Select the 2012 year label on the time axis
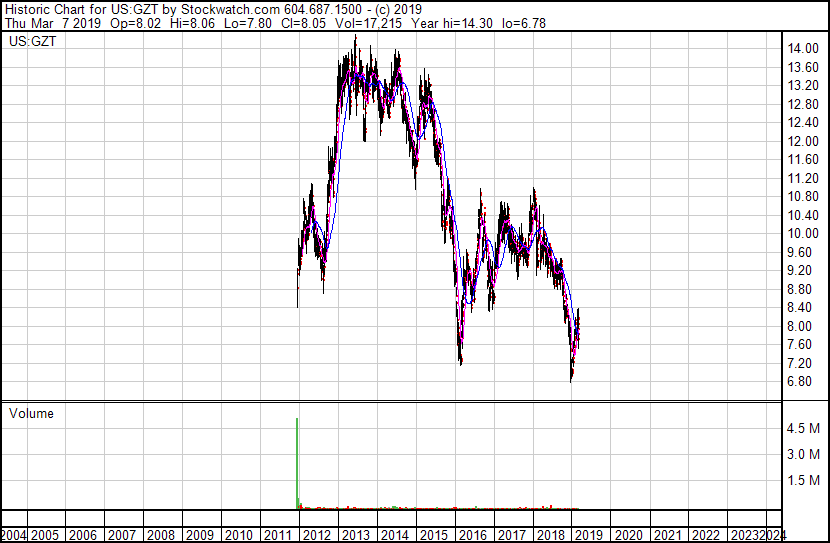The width and height of the screenshot is (830, 543). click(317, 535)
